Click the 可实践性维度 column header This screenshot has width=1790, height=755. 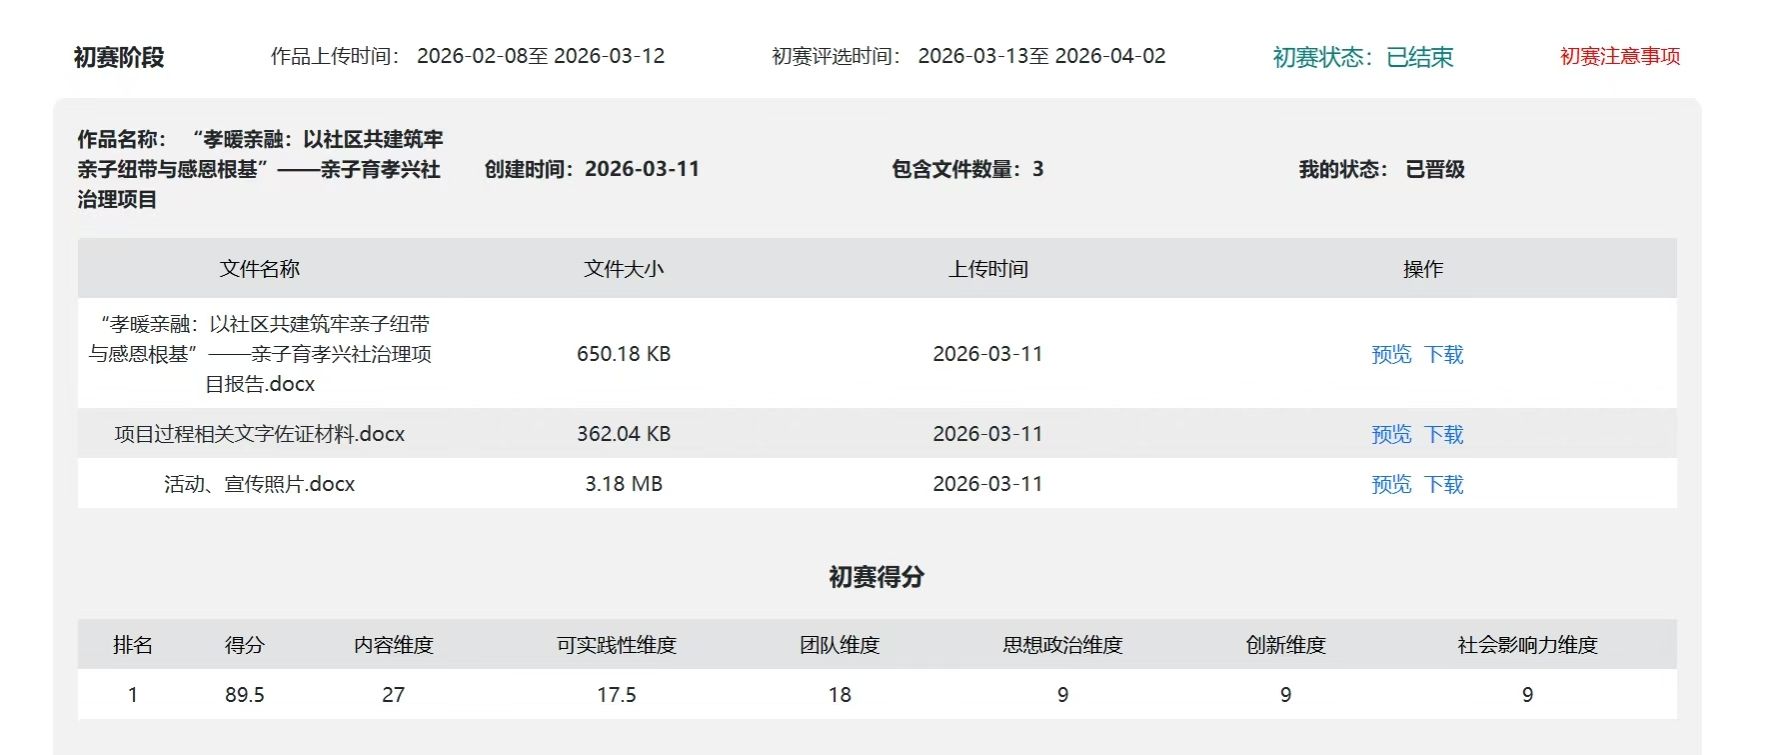click(x=616, y=645)
